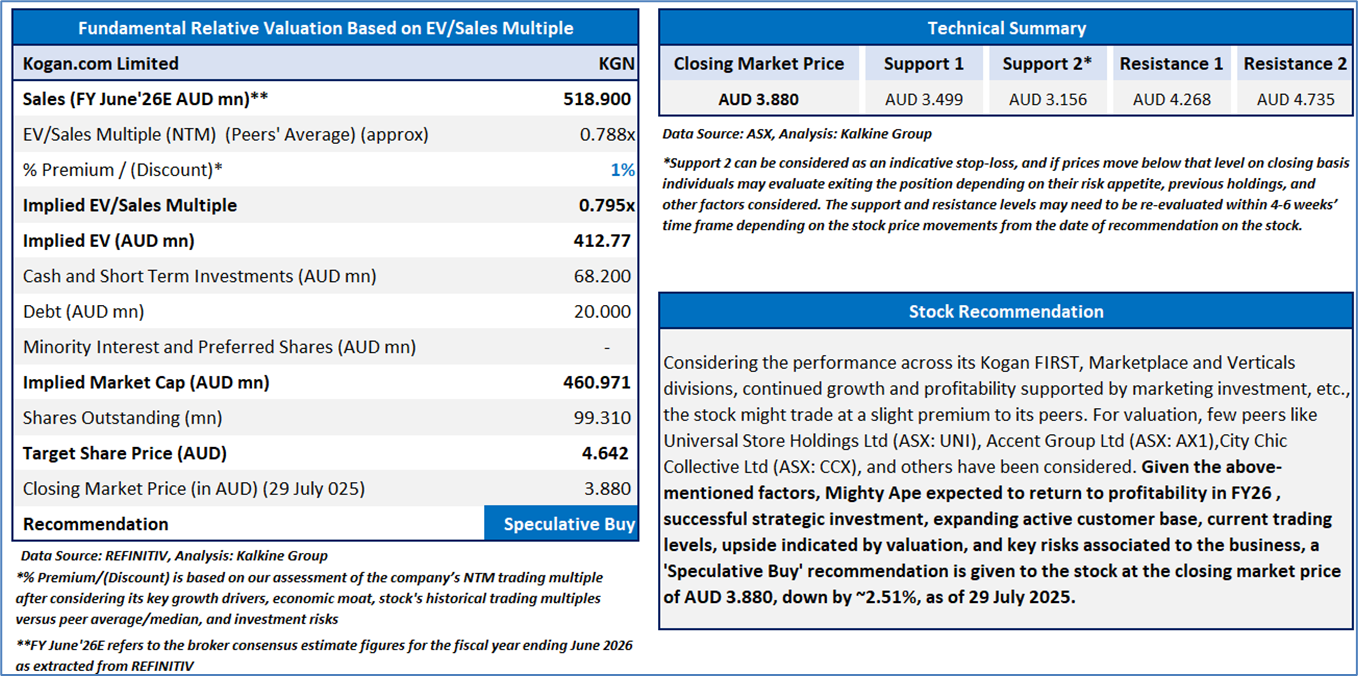Click the Support 2* column header
The width and height of the screenshot is (1358, 676).
click(1047, 64)
